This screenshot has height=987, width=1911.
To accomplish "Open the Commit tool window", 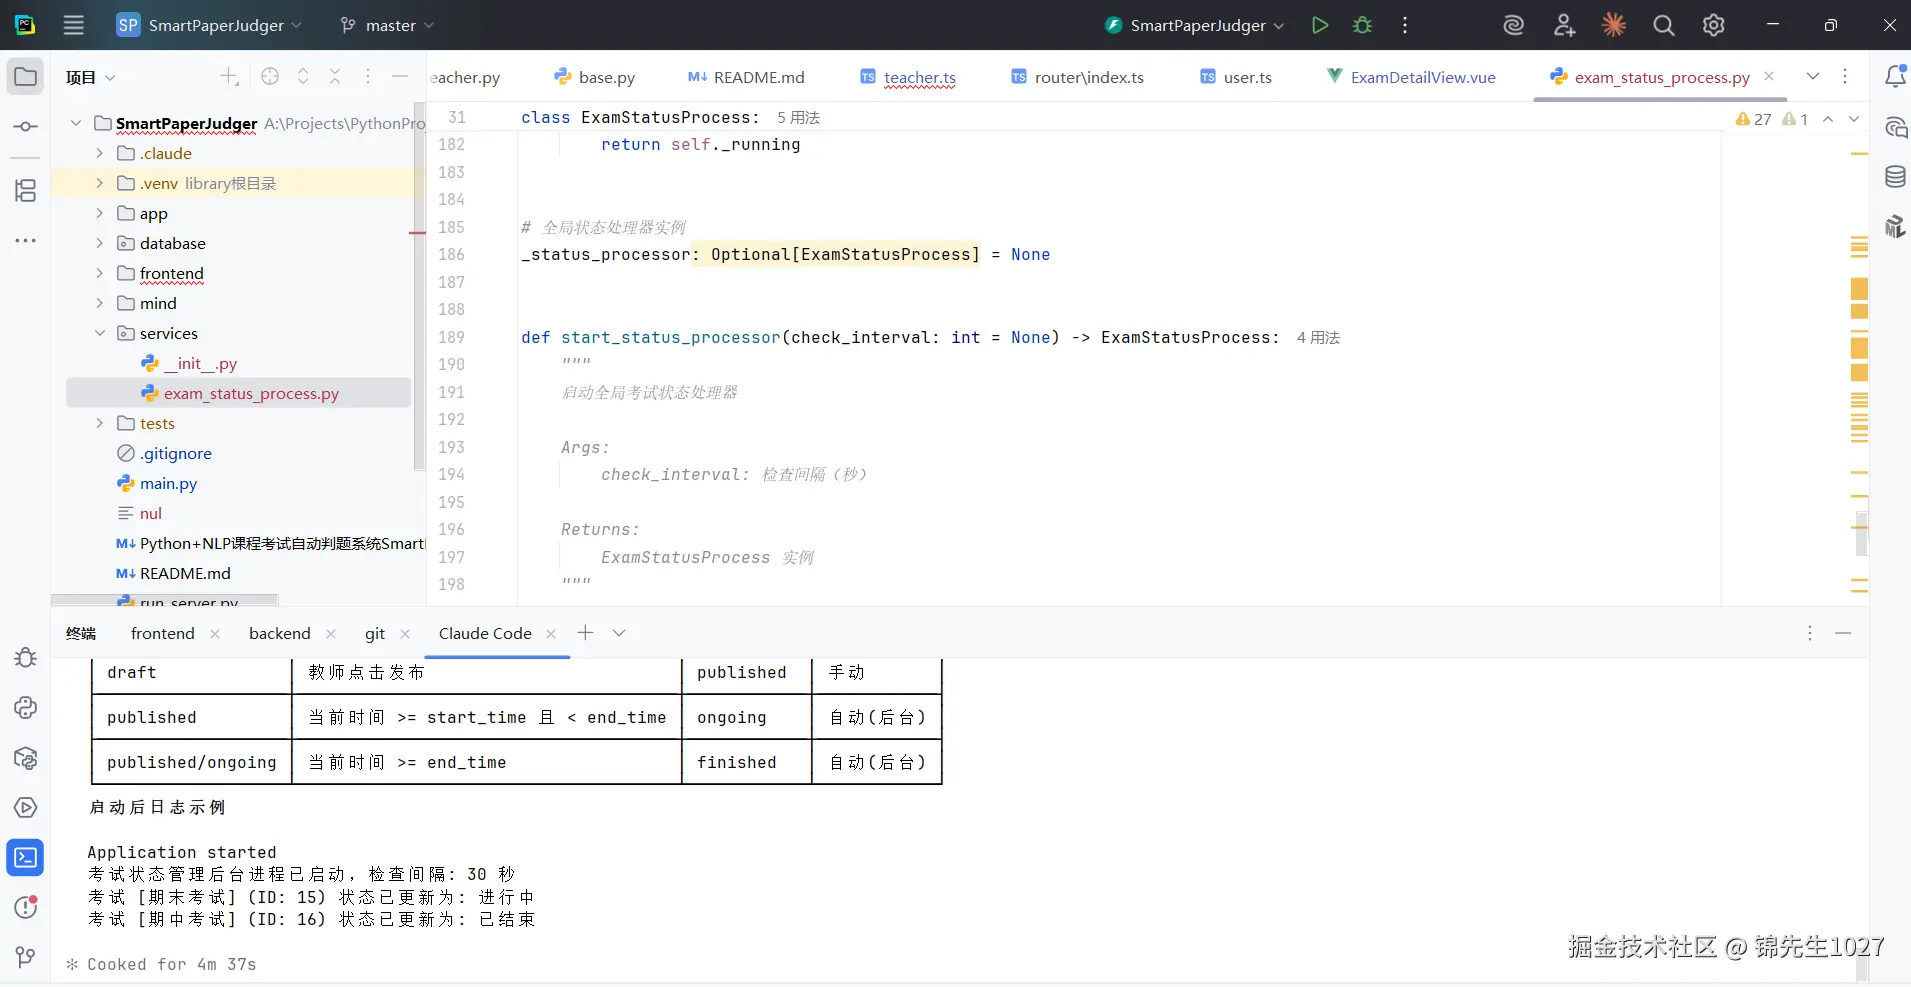I will click(25, 127).
